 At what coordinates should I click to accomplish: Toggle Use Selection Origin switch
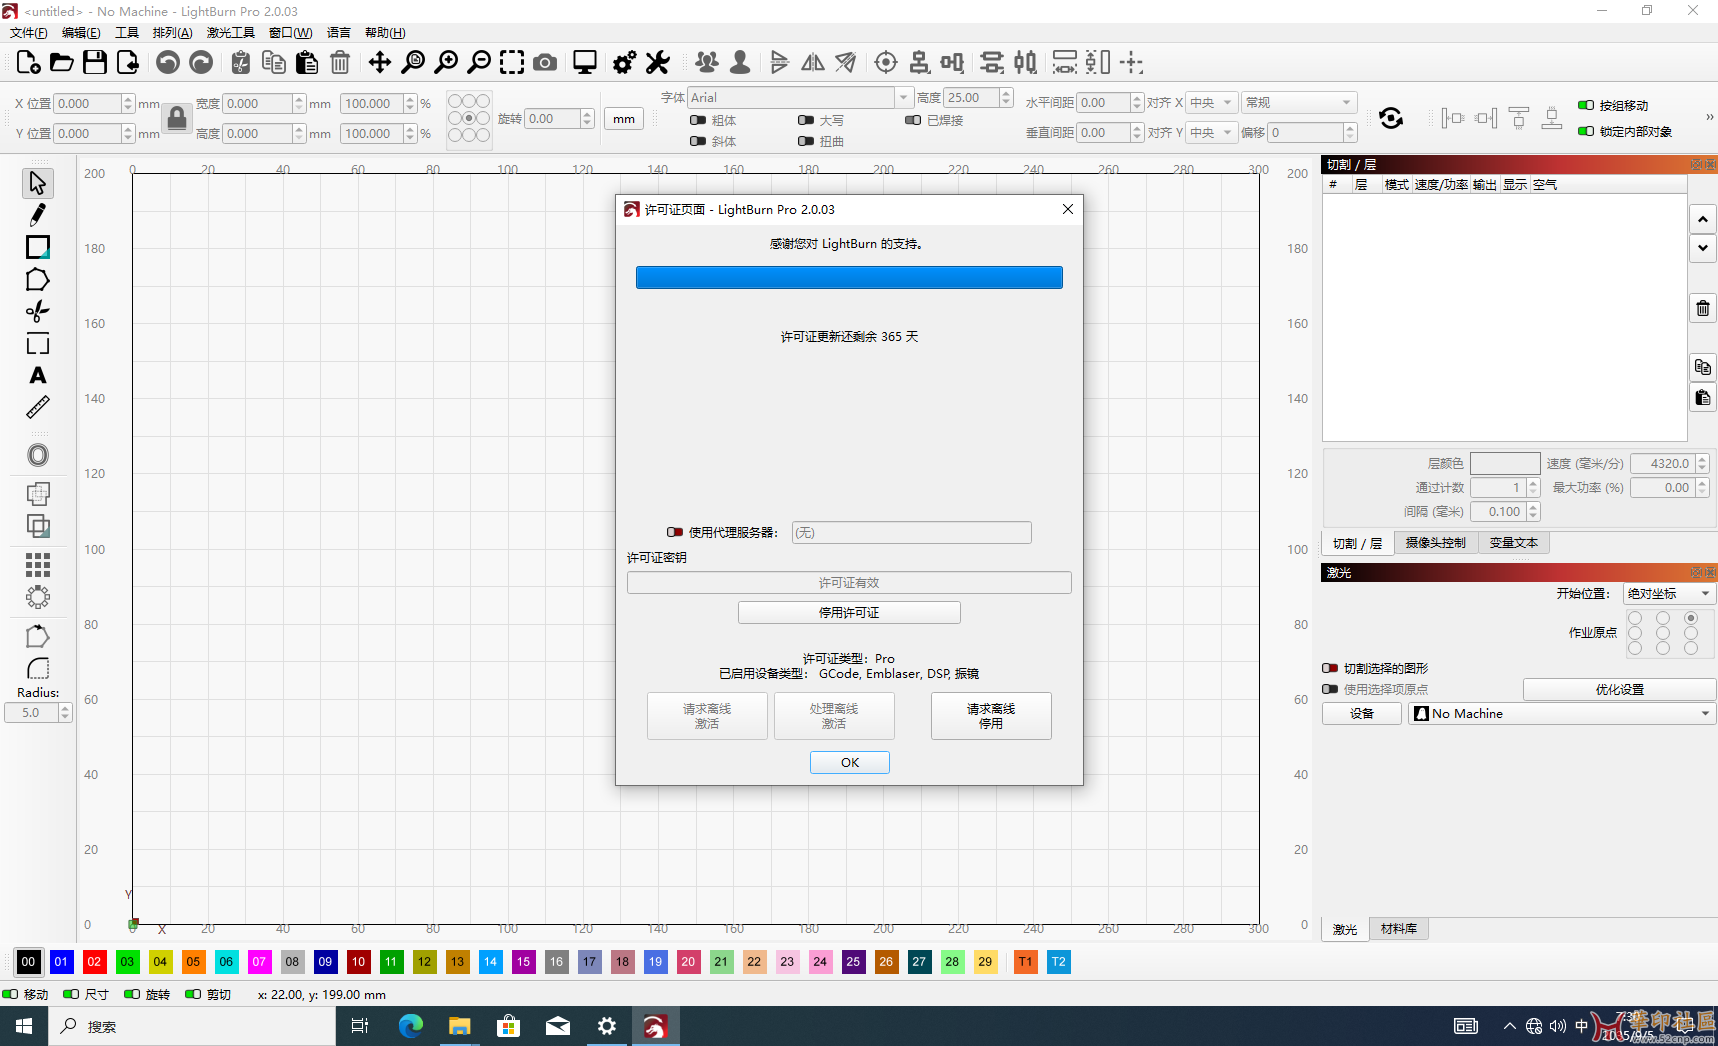(x=1330, y=689)
